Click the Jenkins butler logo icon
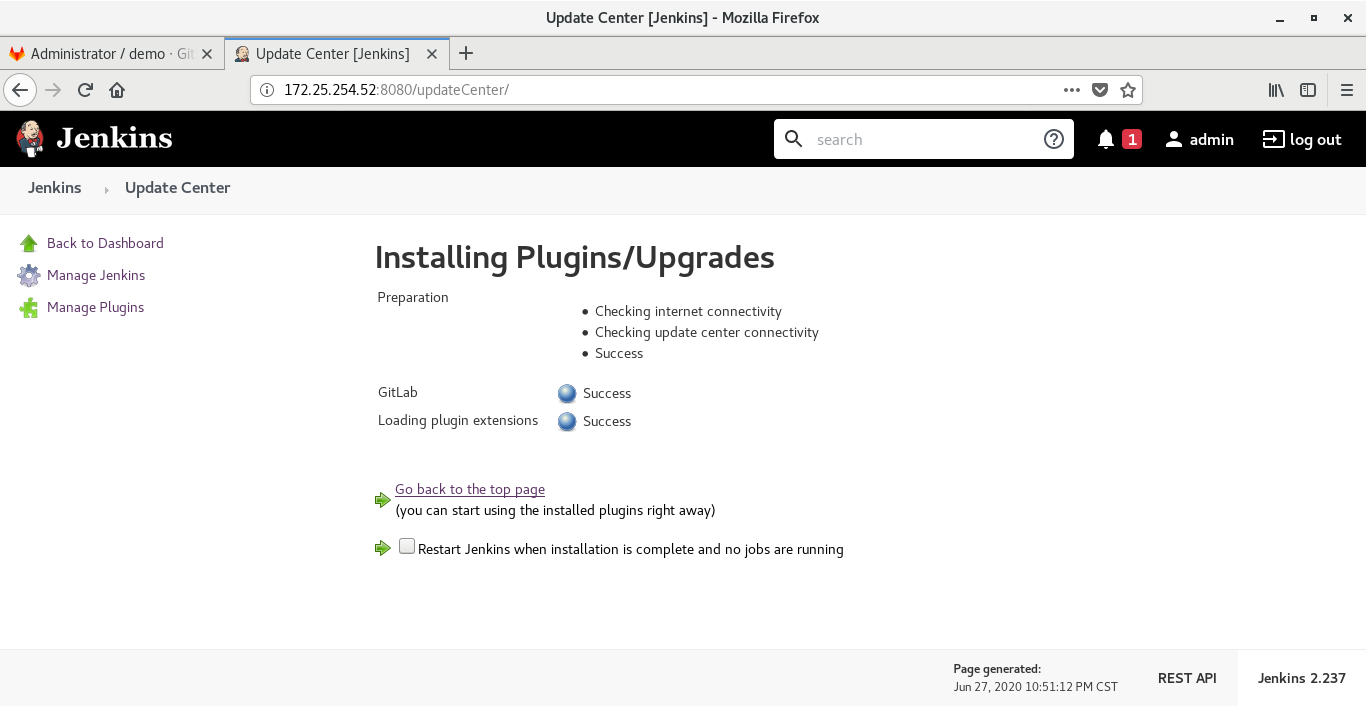This screenshot has height=706, width=1366. coord(30,139)
